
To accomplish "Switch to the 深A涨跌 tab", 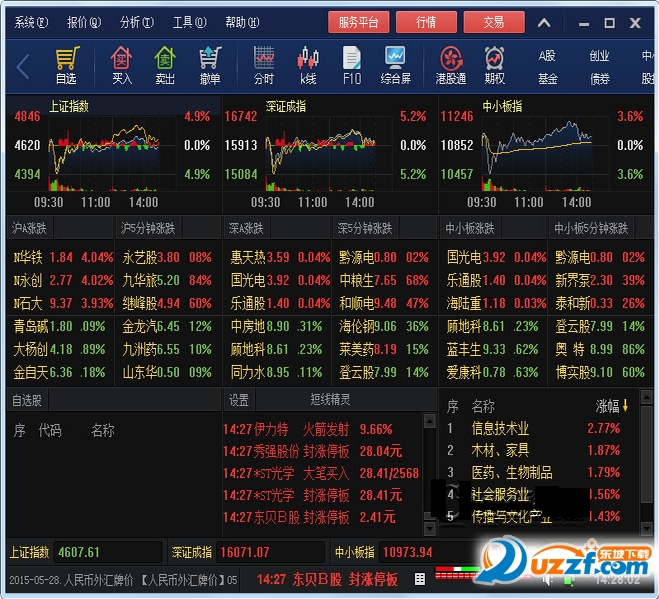I will (246, 228).
